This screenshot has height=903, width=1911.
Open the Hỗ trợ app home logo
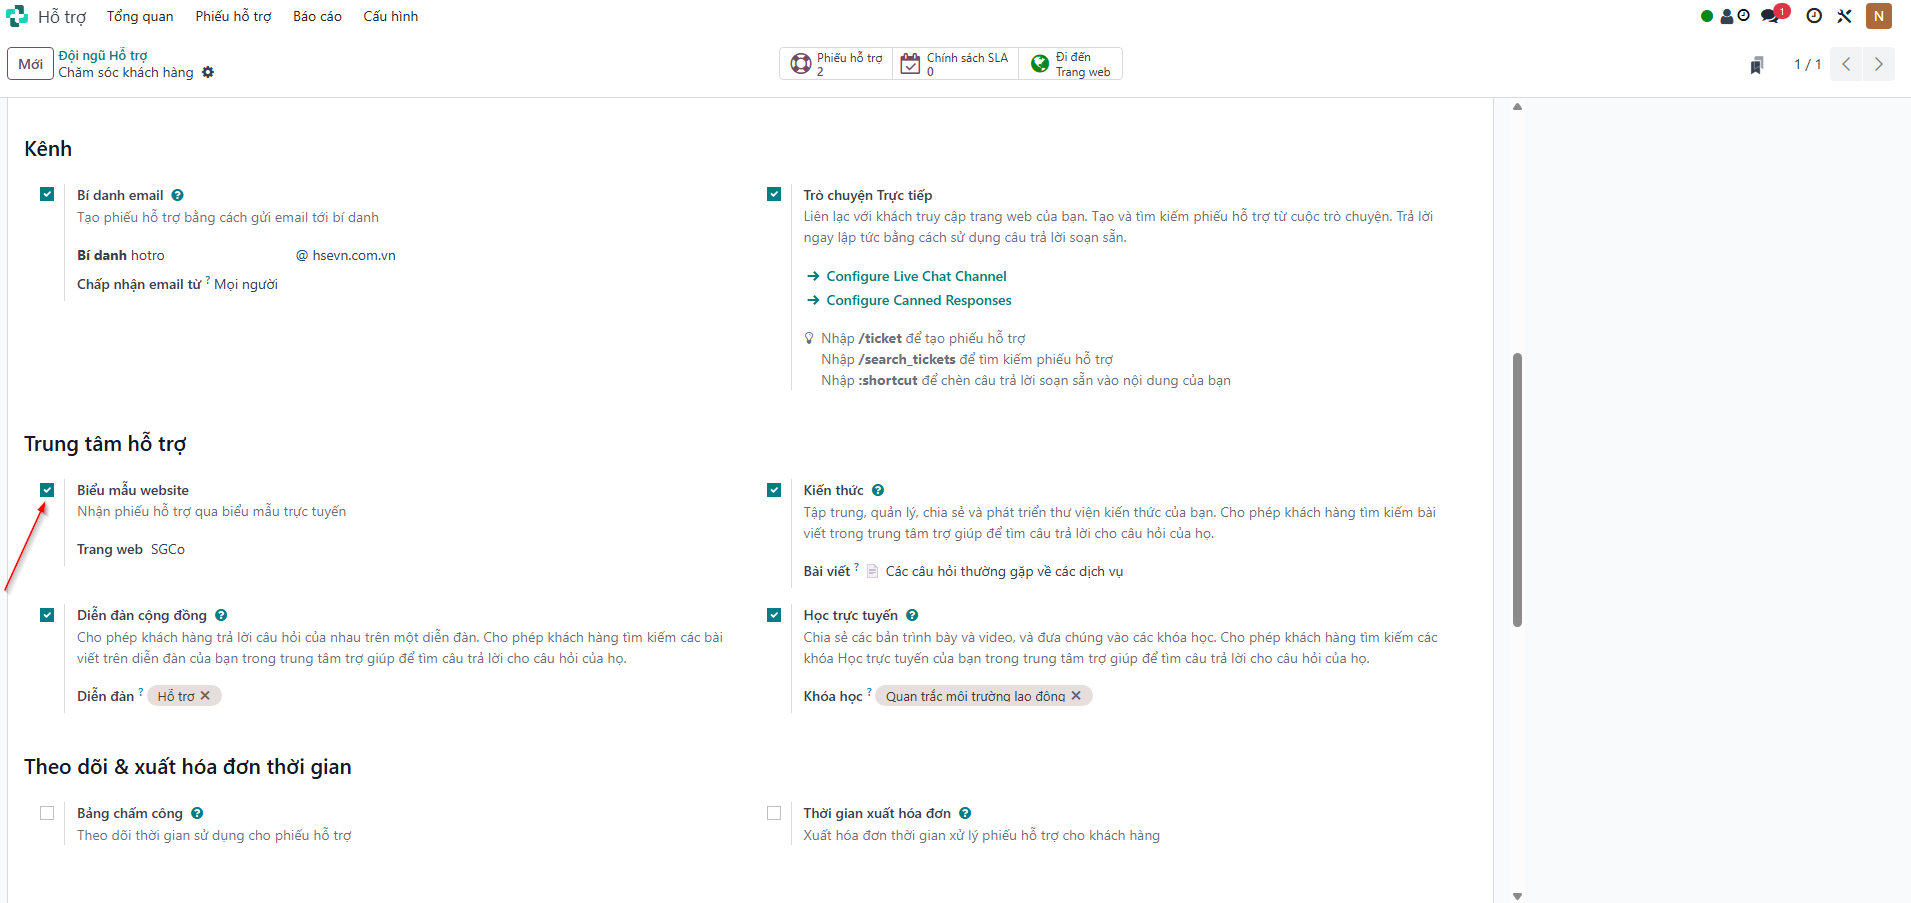tap(17, 16)
